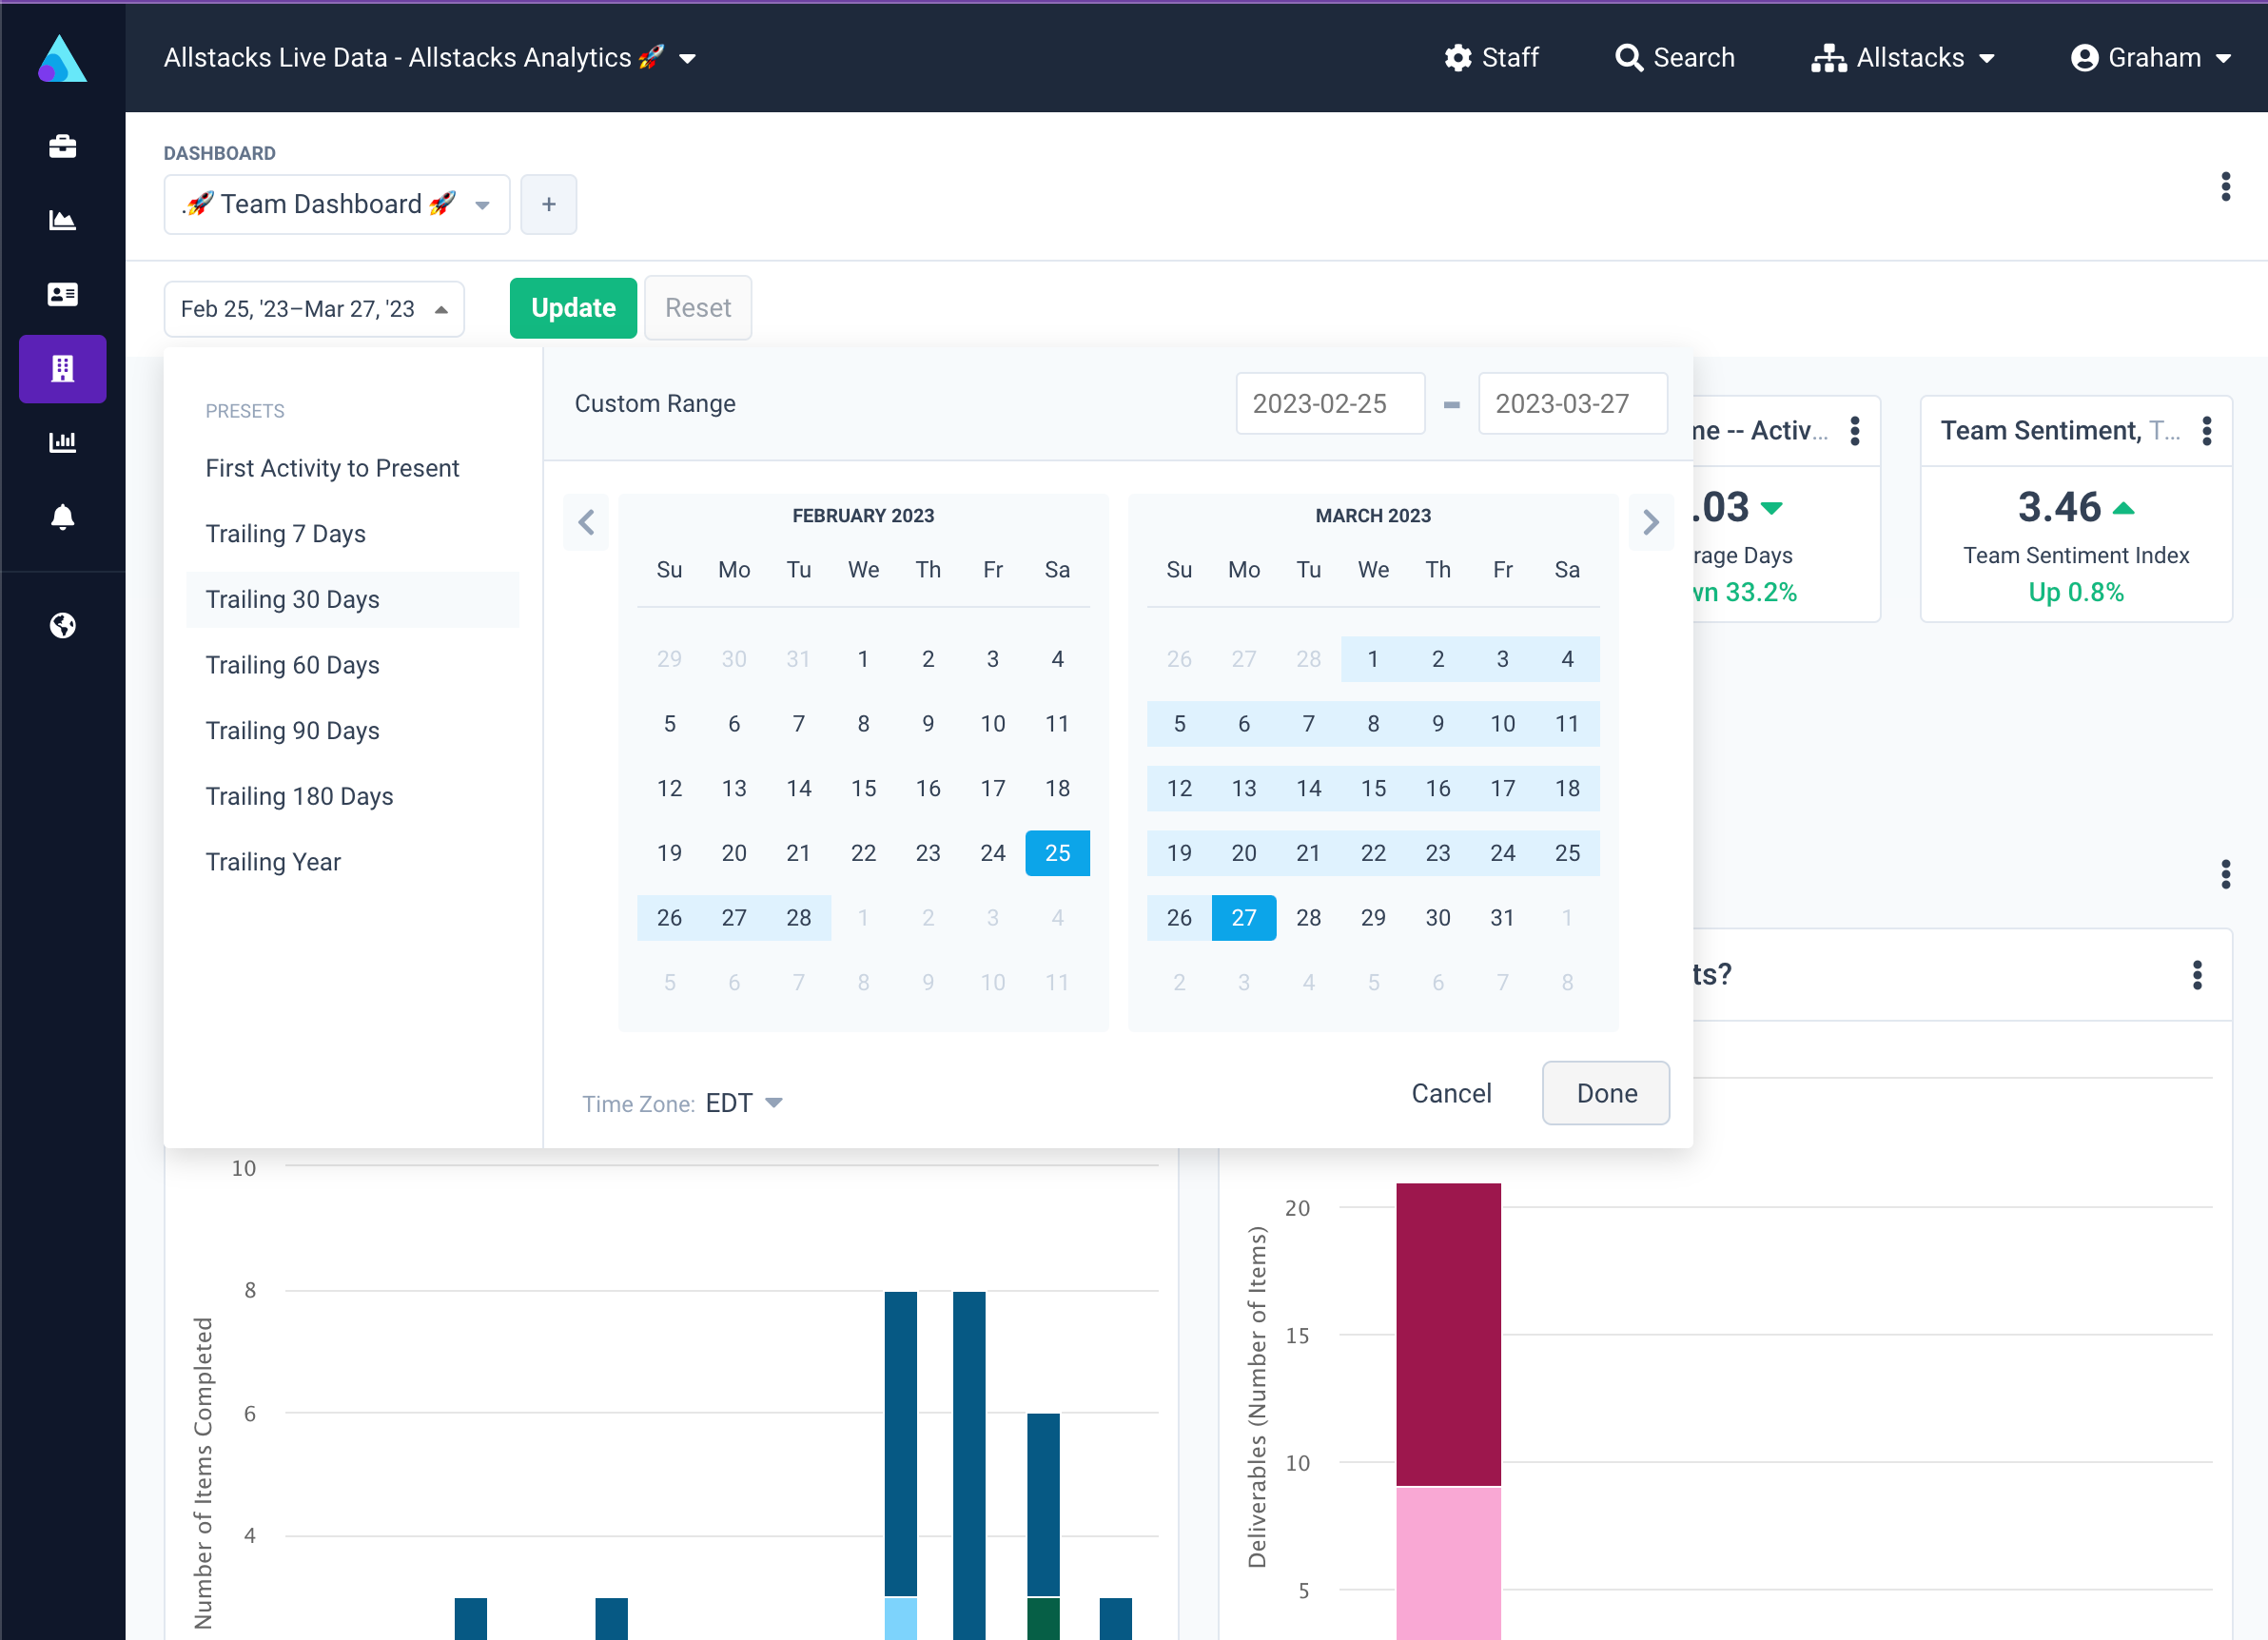
Task: Open Team Dashboard selector dropdown
Action: [337, 204]
